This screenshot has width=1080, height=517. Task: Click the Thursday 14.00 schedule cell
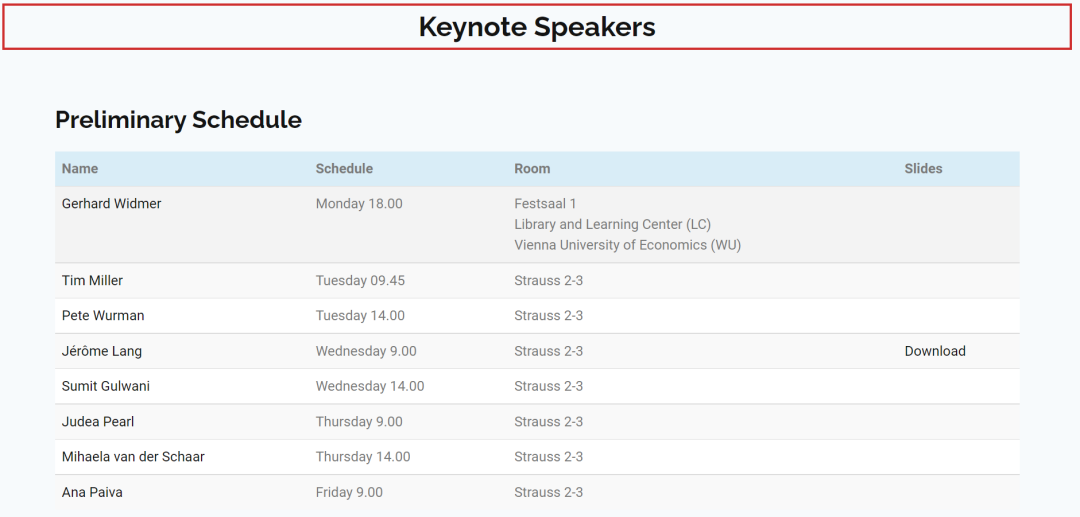tap(363, 457)
